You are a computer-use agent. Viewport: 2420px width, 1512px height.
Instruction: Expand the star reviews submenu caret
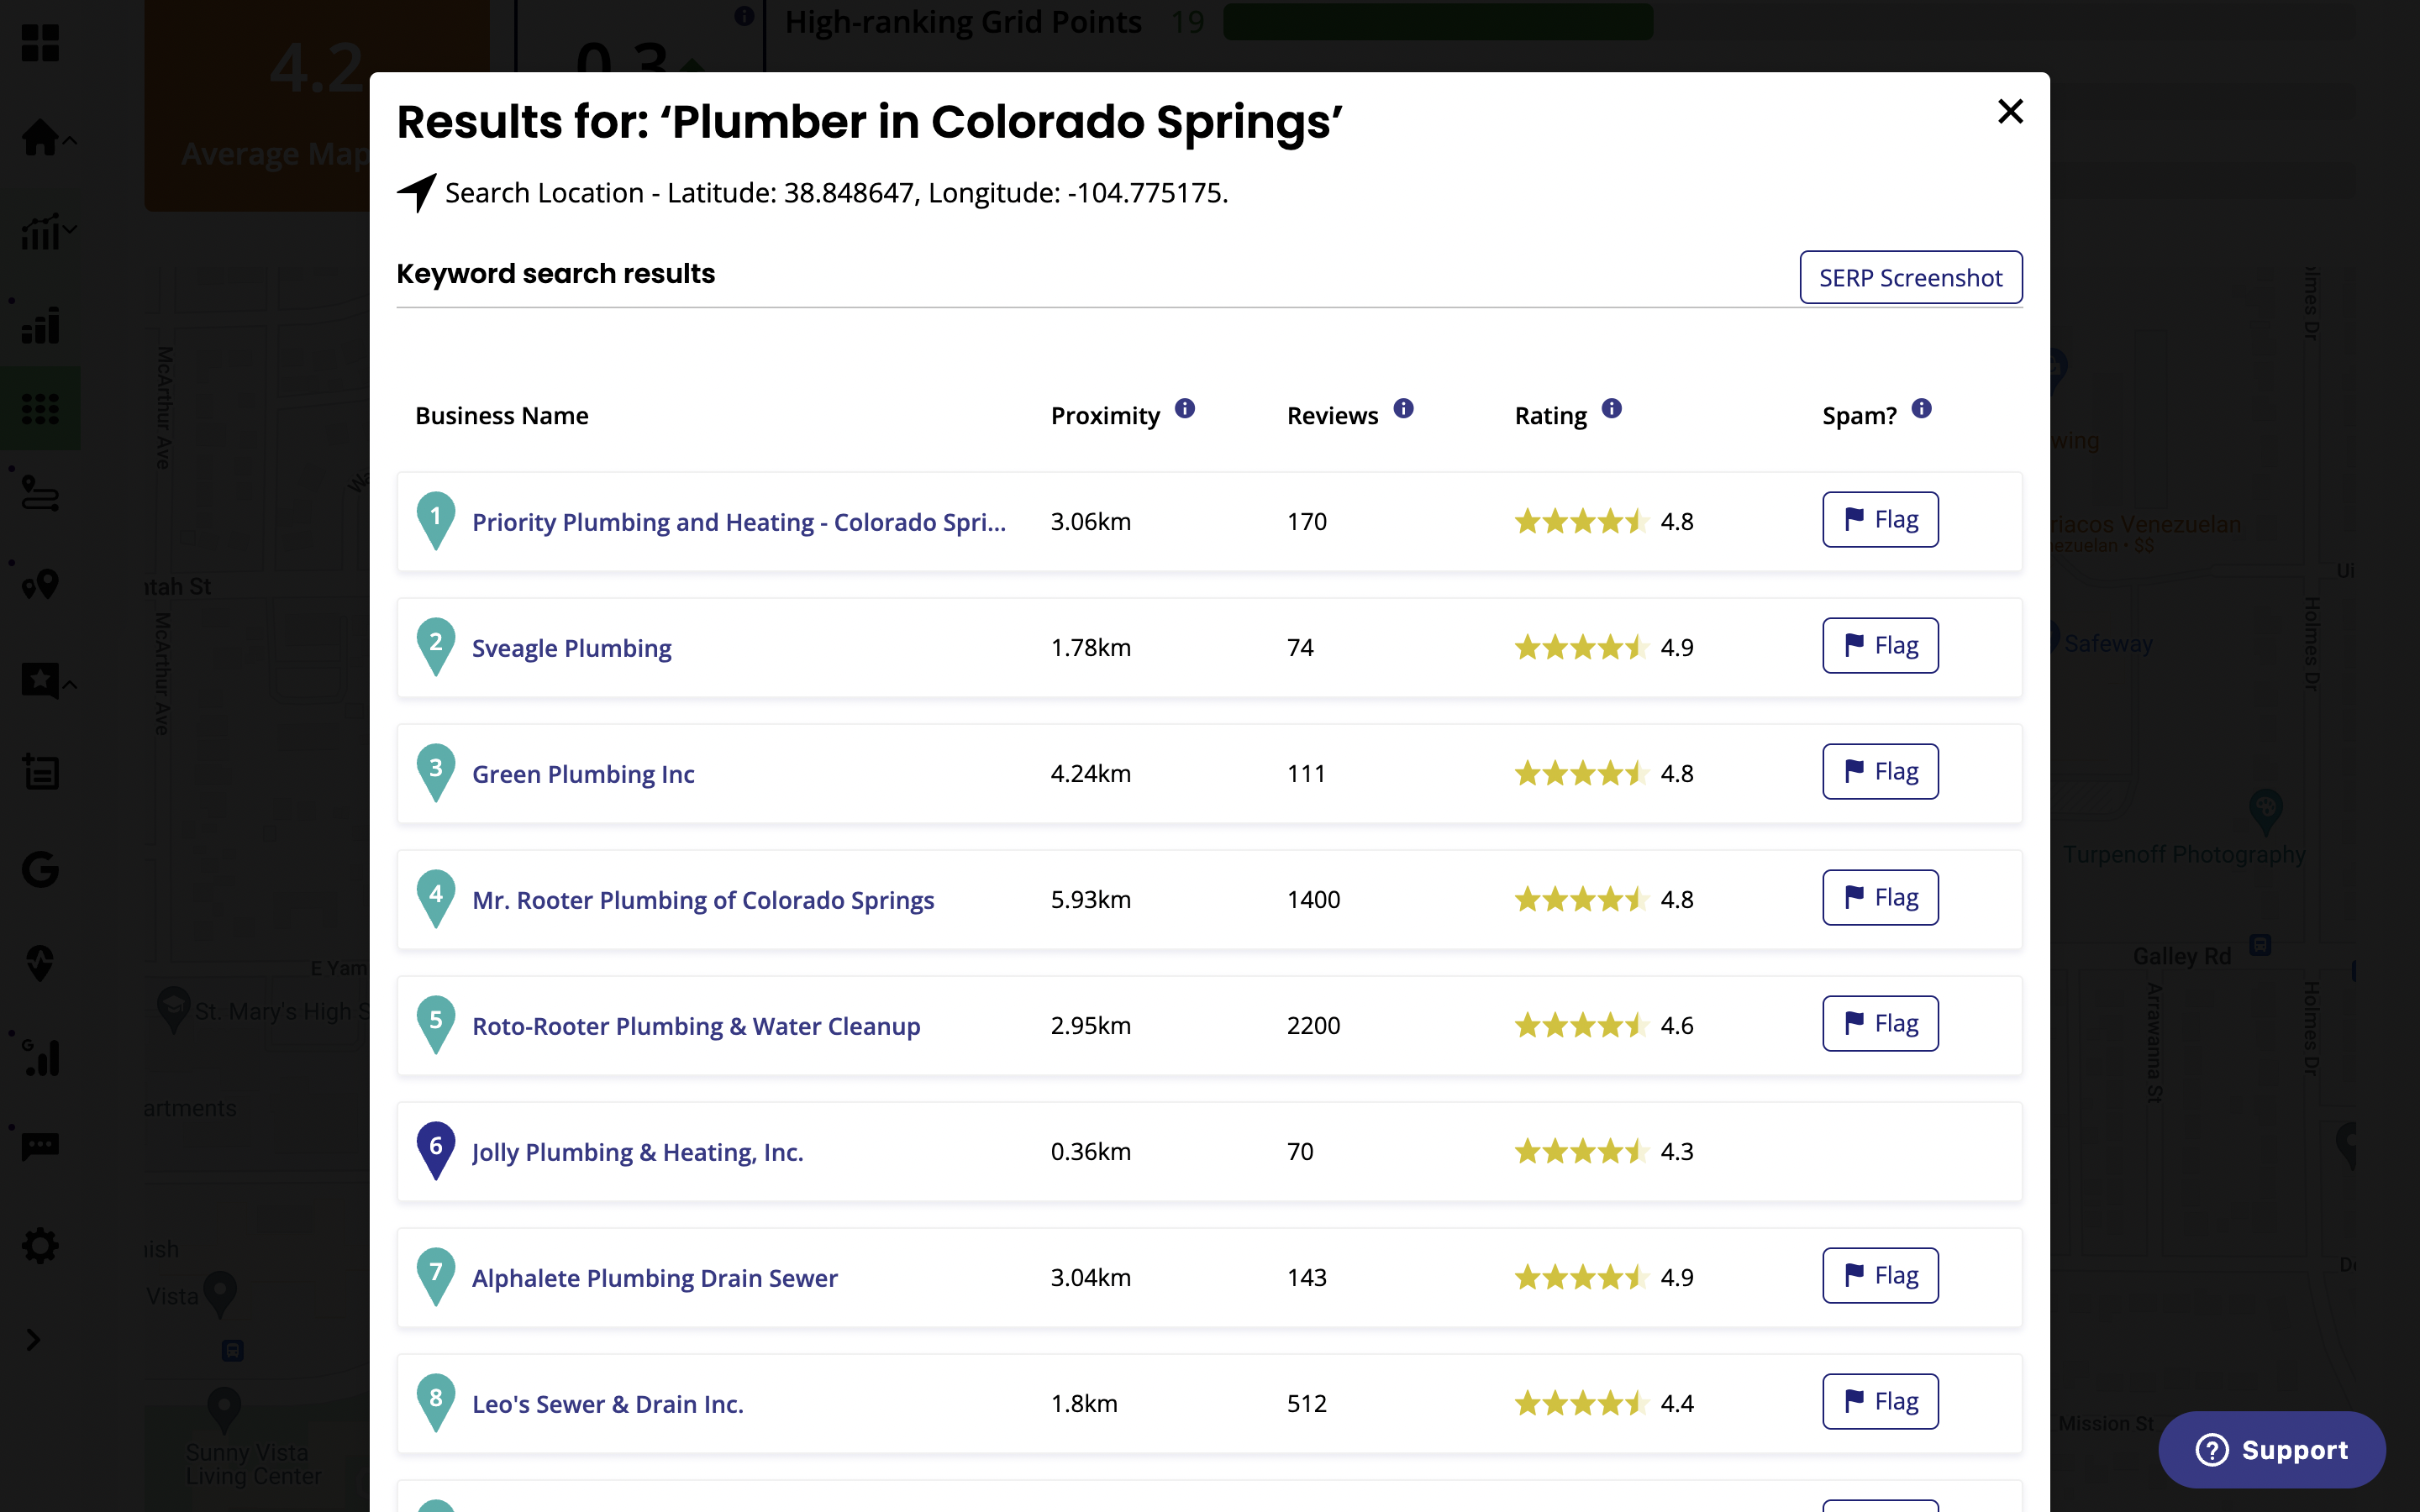coord(70,685)
